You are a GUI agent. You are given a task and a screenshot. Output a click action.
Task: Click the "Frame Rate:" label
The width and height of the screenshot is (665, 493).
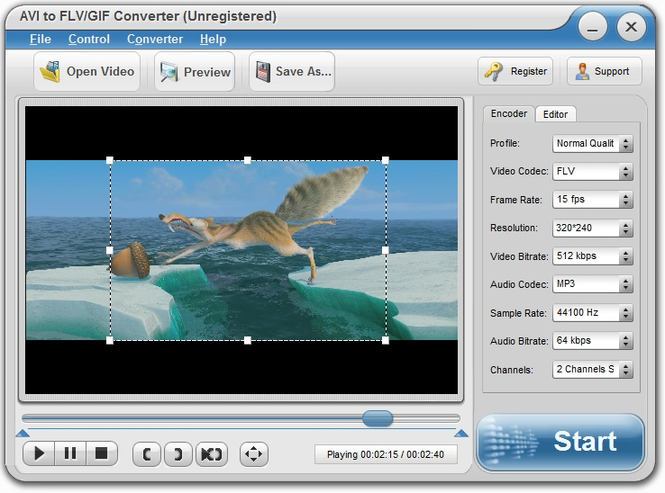point(516,200)
